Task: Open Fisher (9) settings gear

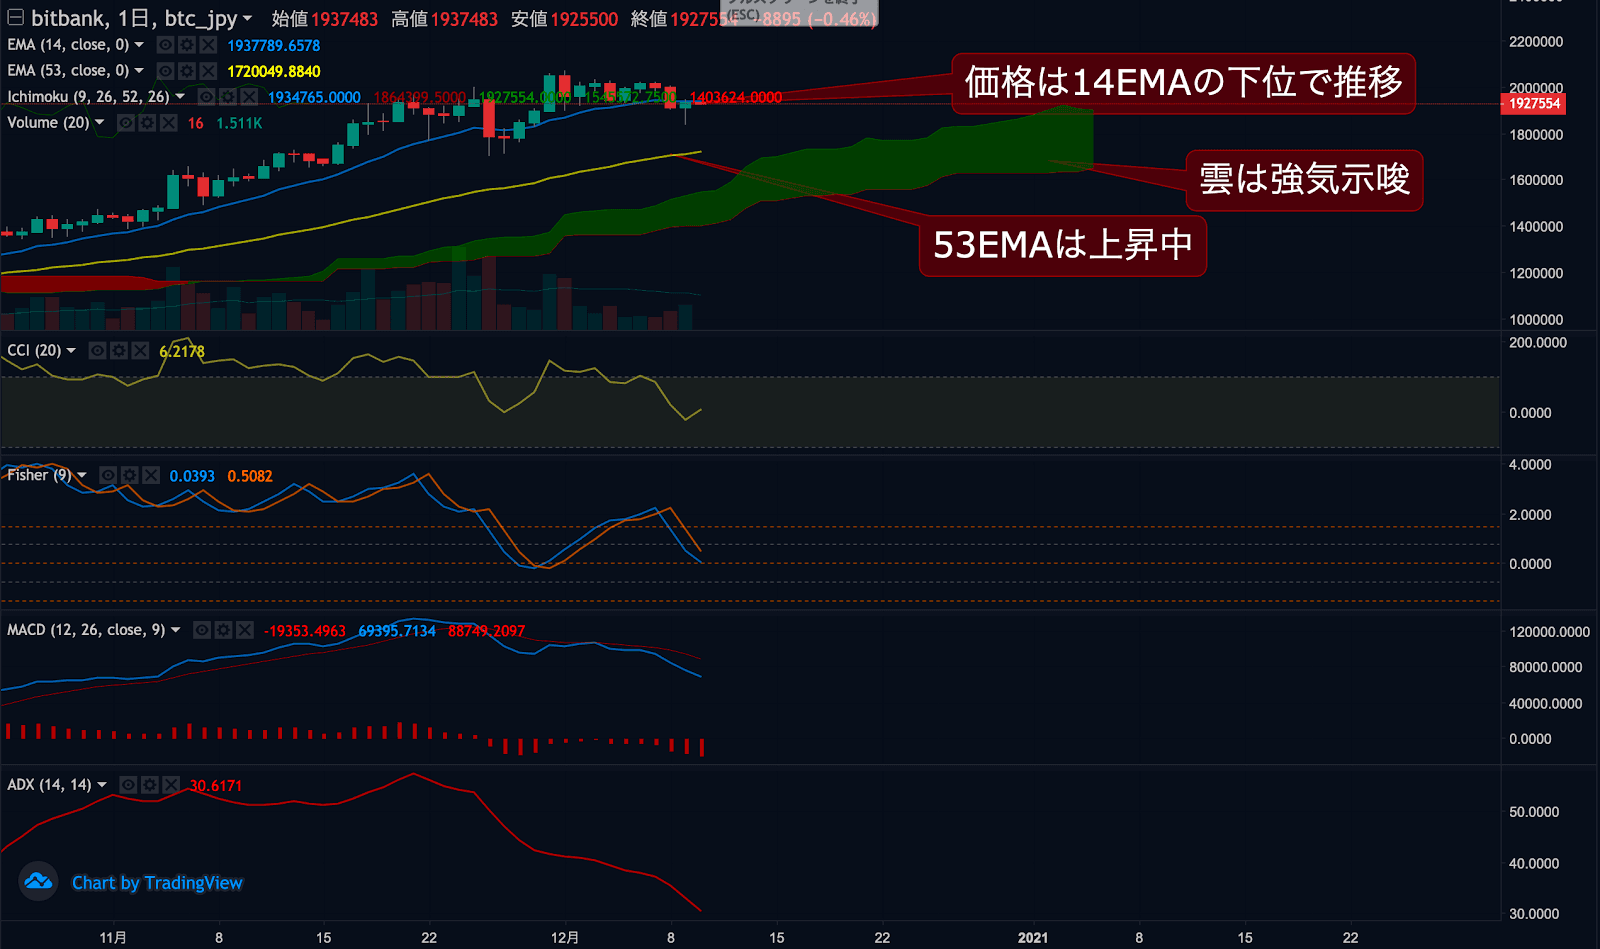Action: pyautogui.click(x=129, y=474)
